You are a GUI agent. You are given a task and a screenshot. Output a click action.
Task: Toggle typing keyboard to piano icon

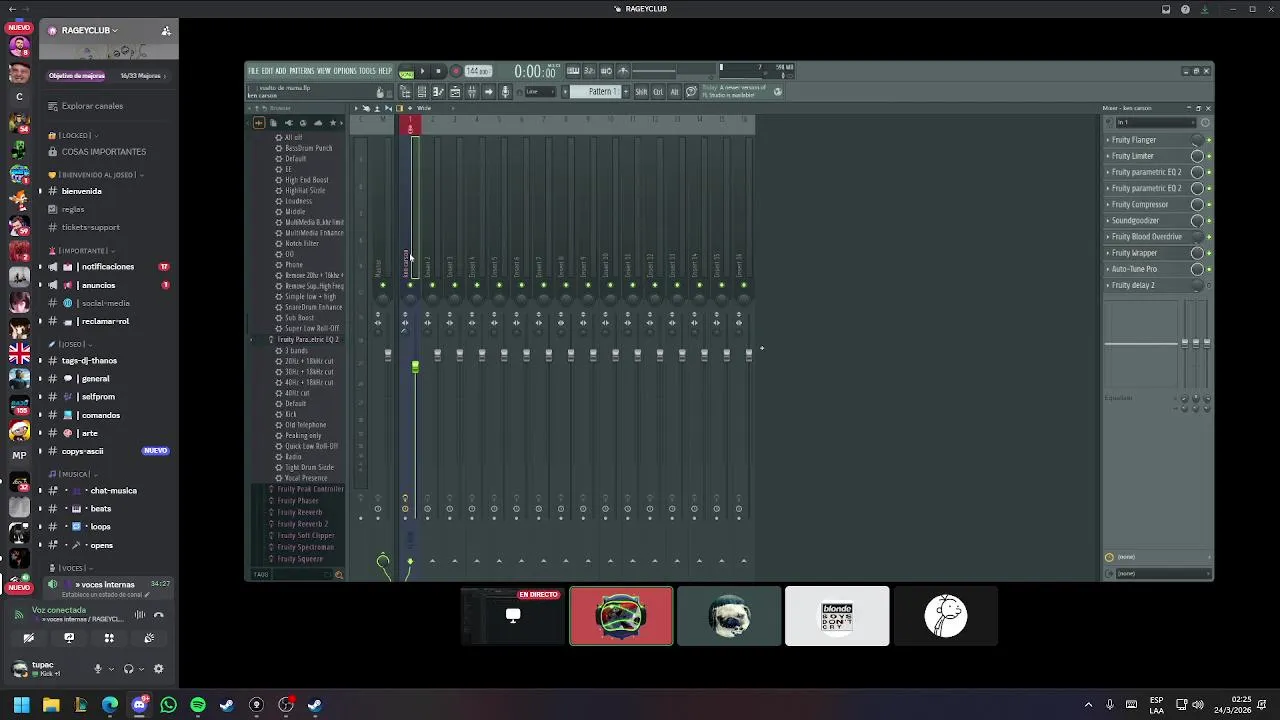(x=573, y=71)
